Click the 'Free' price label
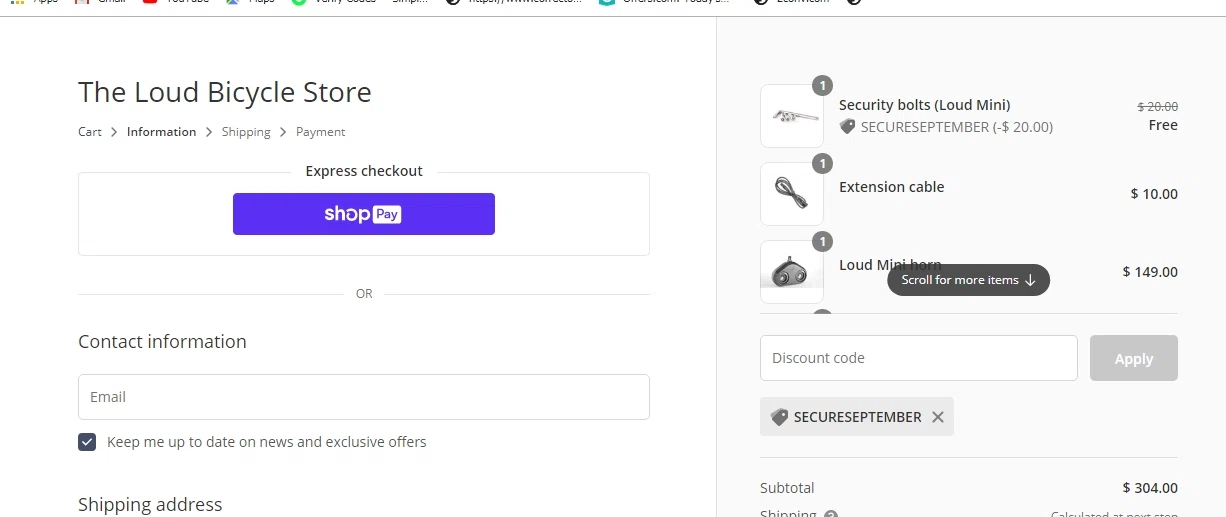 point(1163,125)
